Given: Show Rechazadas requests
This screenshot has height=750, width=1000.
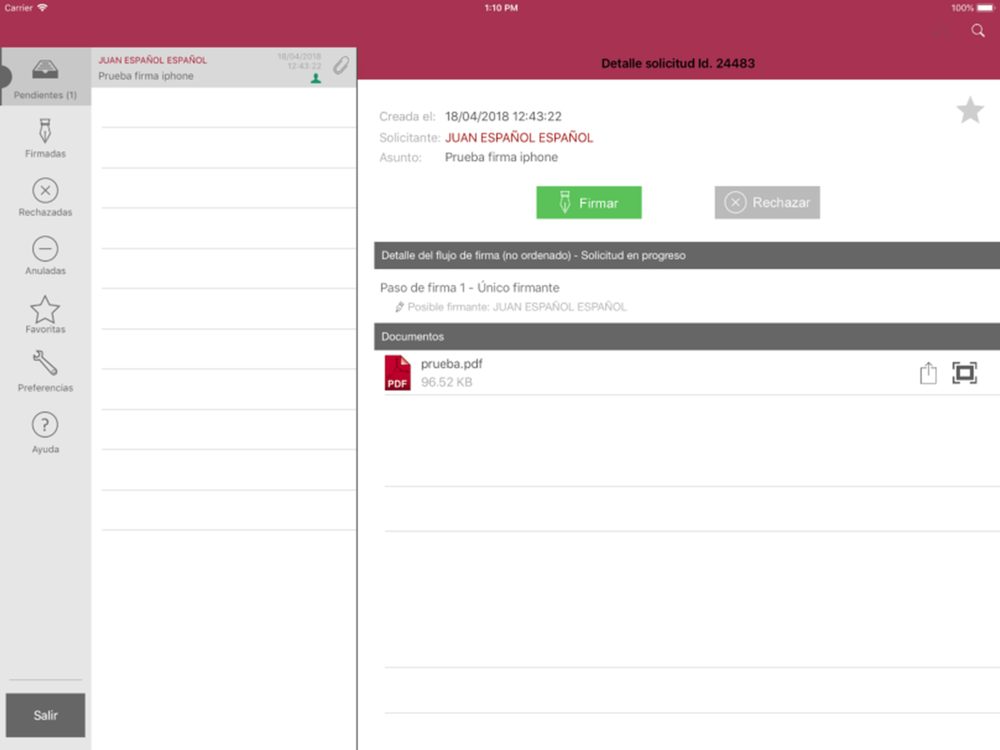Looking at the screenshot, I should tap(45, 197).
